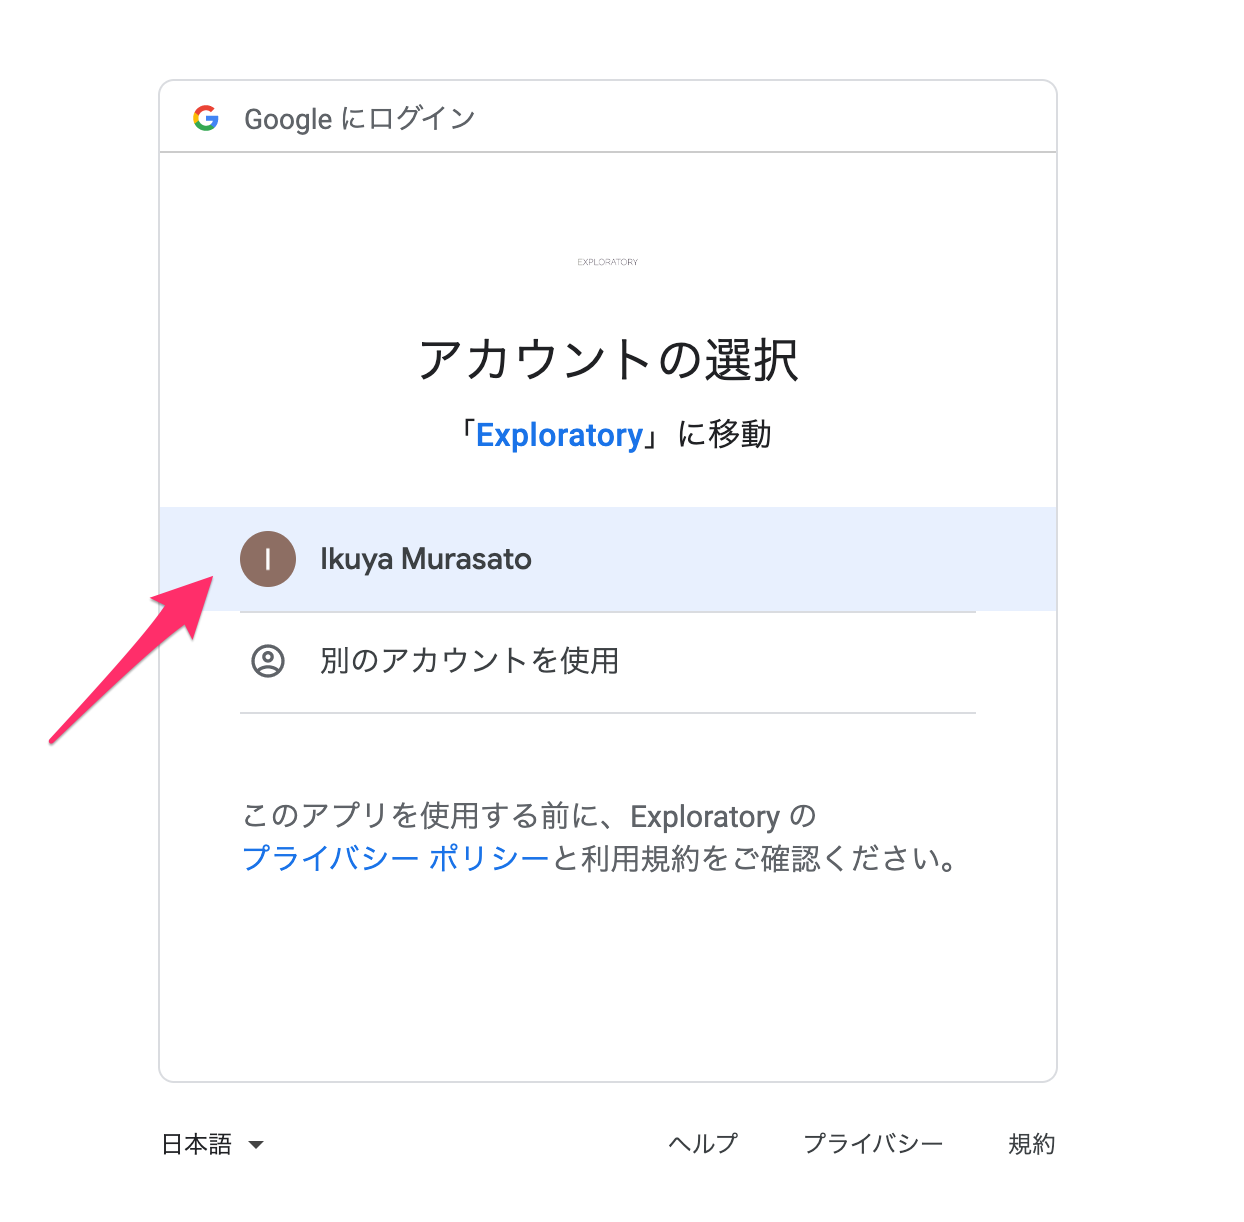The image size is (1244, 1222).
Task: Open the プライバシー ポリシー link
Action: (x=396, y=858)
